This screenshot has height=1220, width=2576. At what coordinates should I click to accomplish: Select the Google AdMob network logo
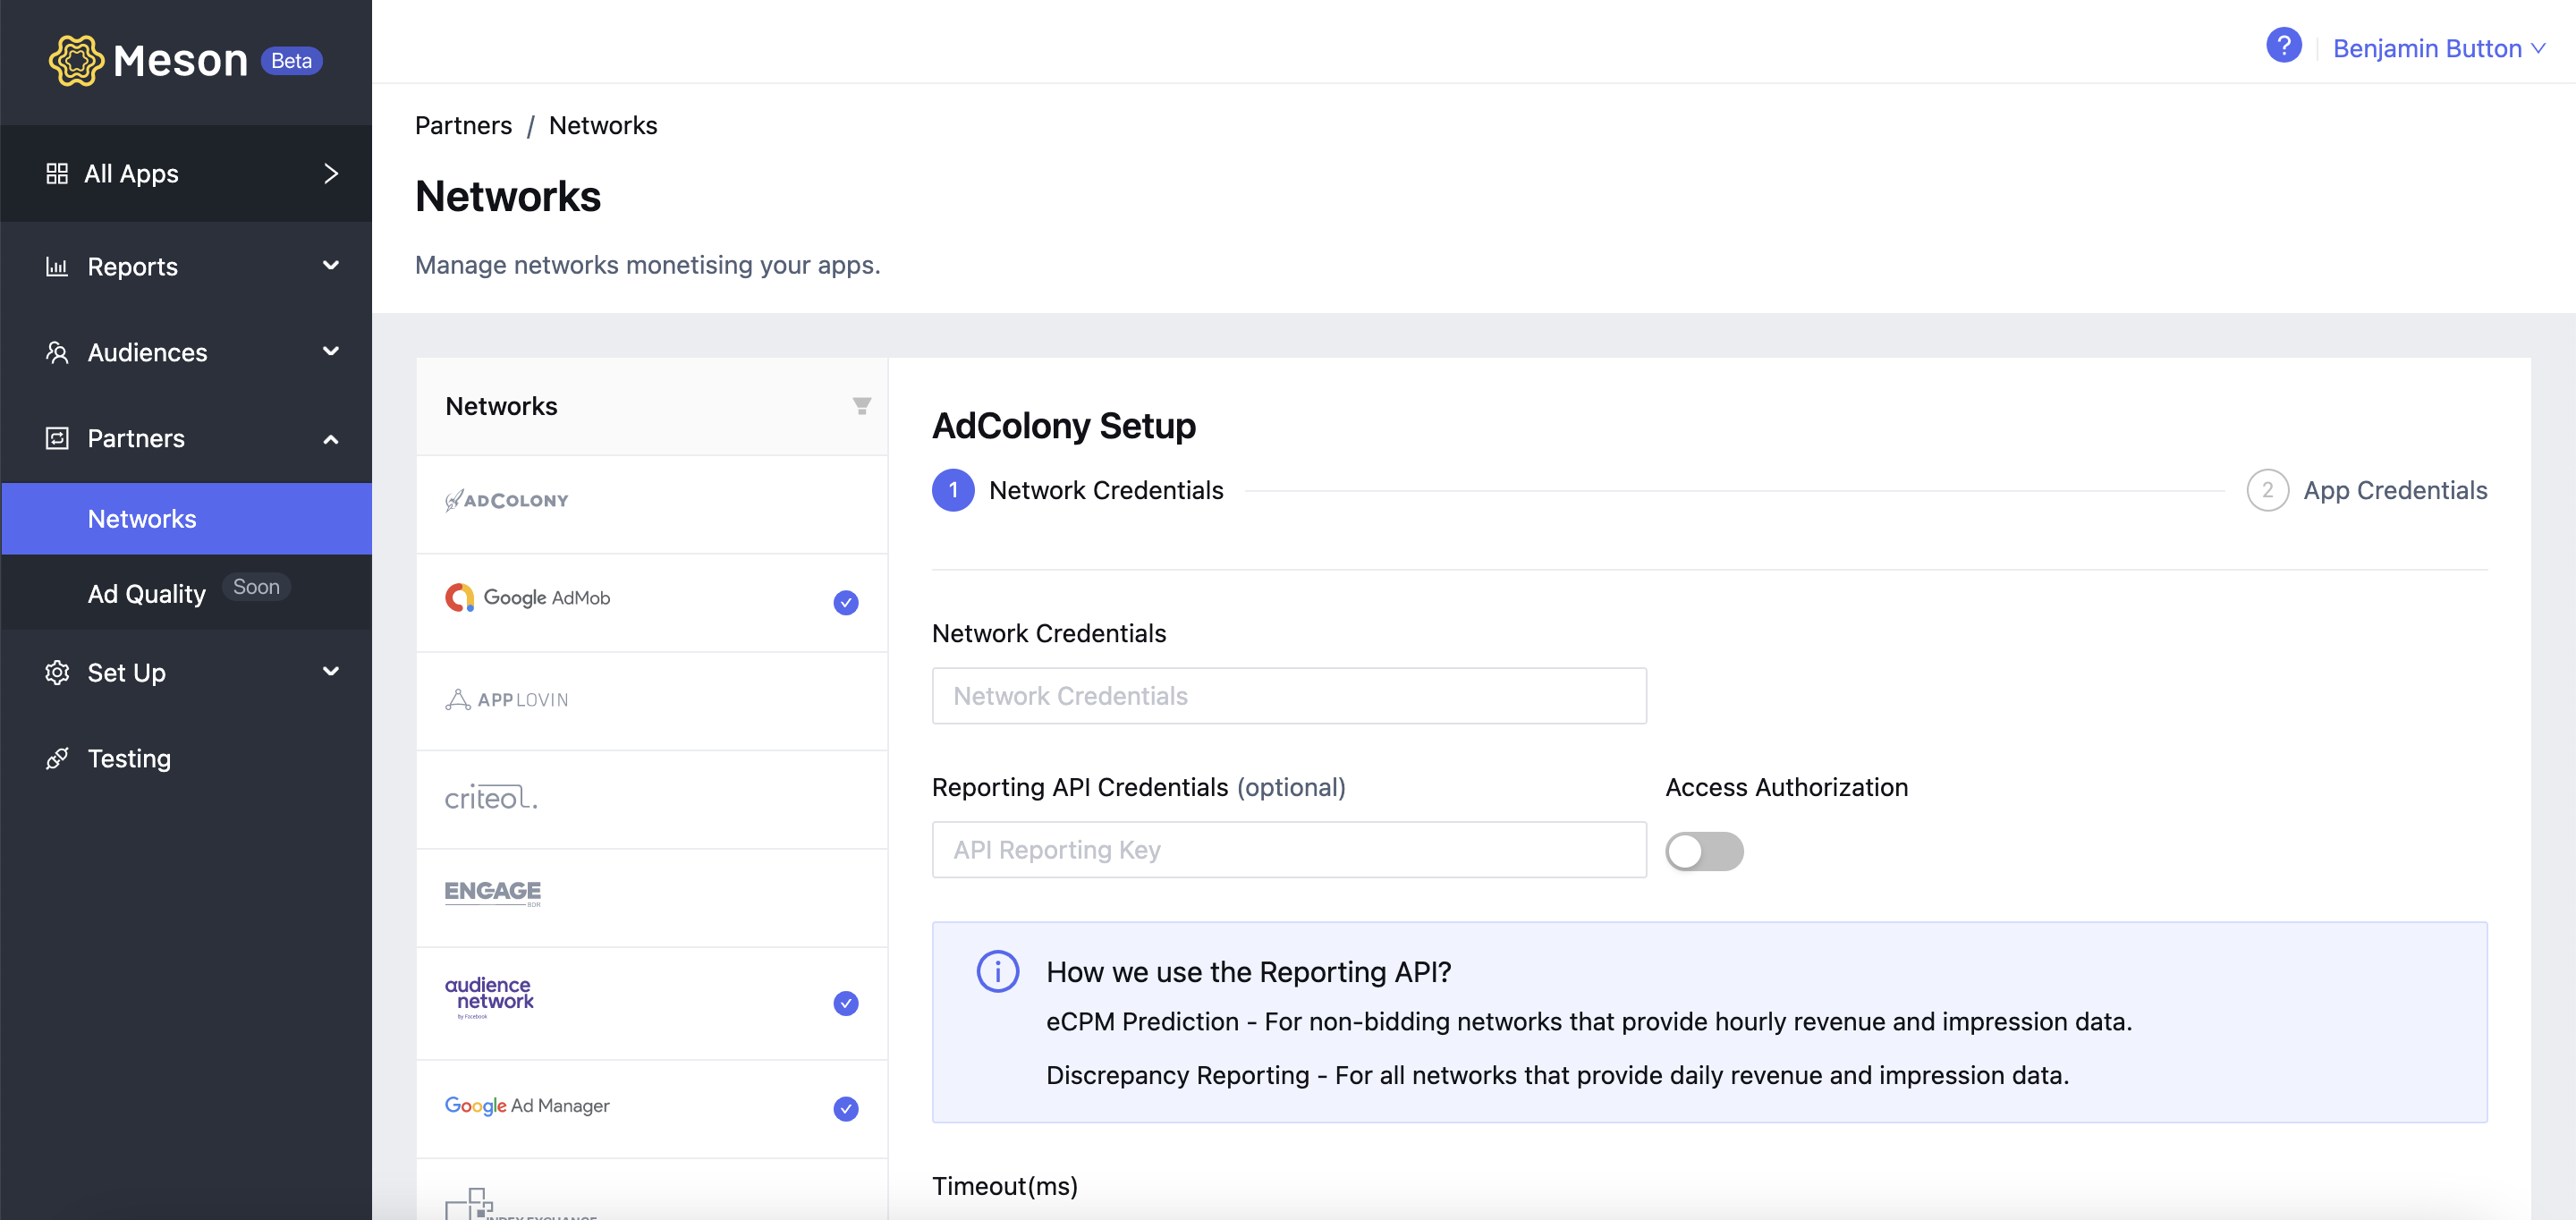click(x=527, y=598)
